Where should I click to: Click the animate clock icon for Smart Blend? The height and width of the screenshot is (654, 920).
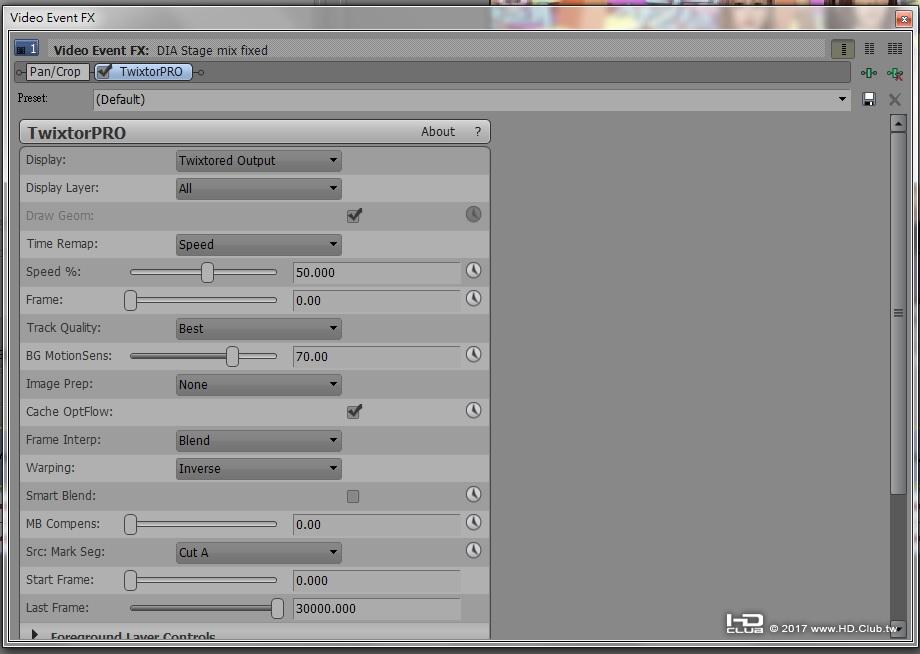[x=473, y=494]
